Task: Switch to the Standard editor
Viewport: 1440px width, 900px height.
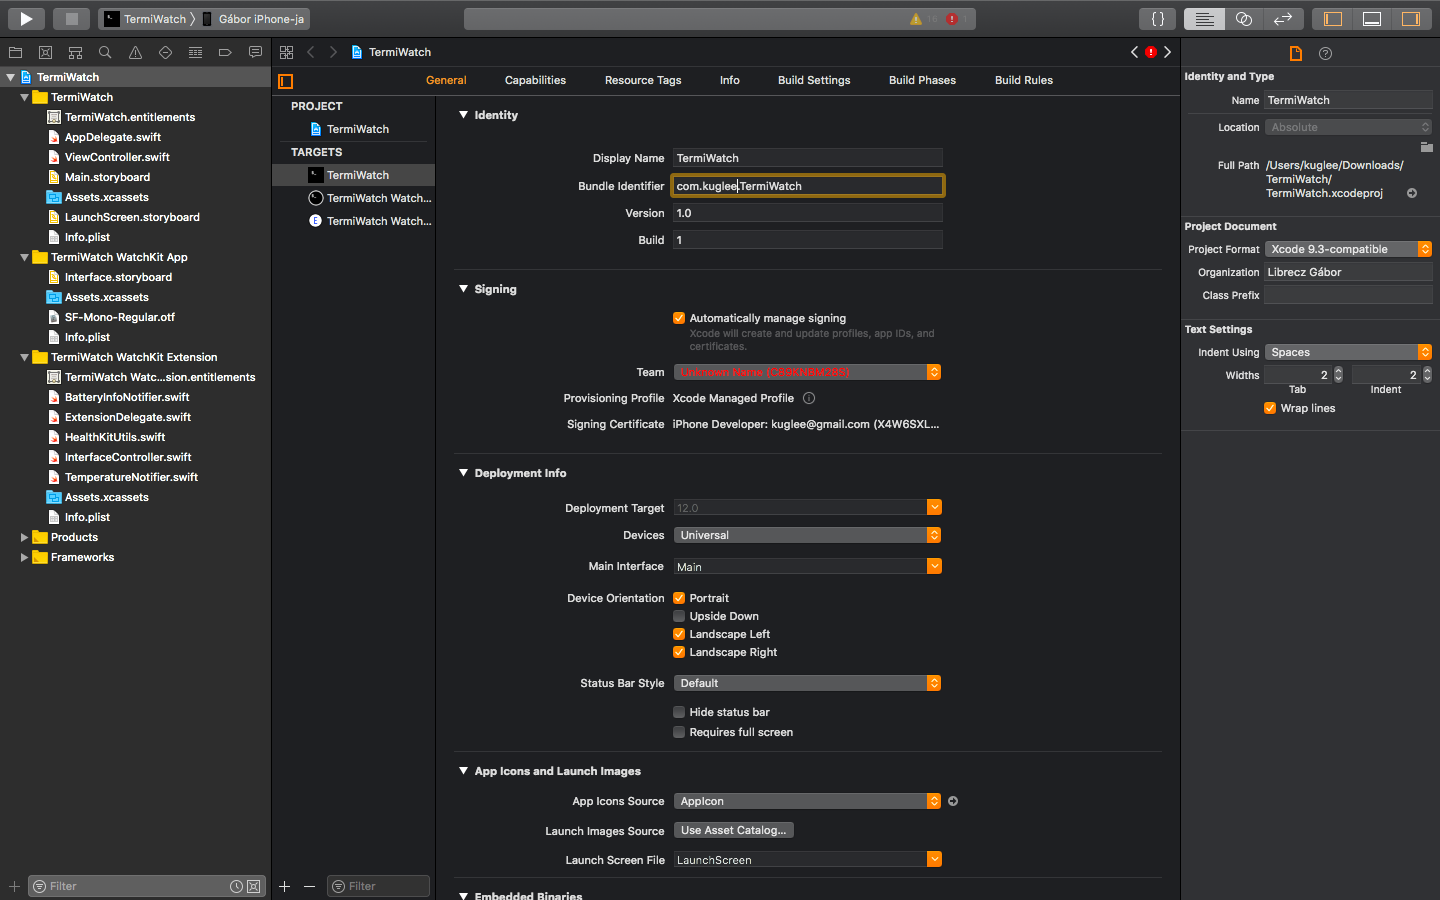Action: point(1204,18)
